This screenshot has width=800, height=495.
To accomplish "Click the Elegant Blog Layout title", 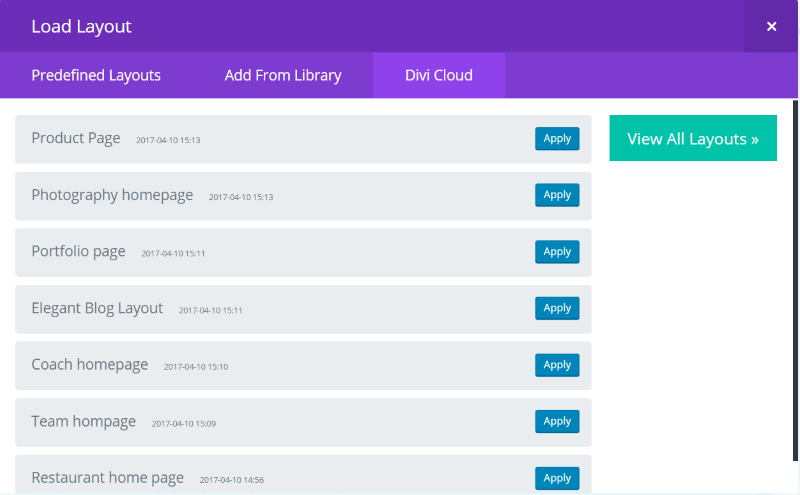I will click(97, 308).
